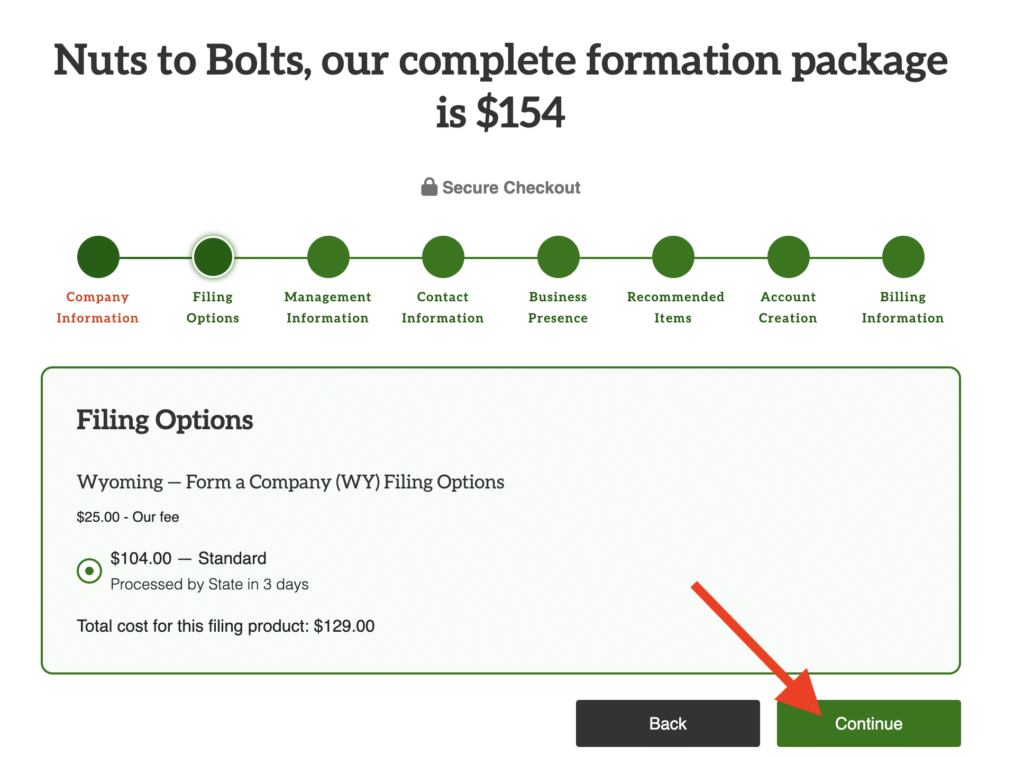Click the Contact Information step label
Image resolution: width=1024 pixels, height=757 pixels.
pos(443,307)
